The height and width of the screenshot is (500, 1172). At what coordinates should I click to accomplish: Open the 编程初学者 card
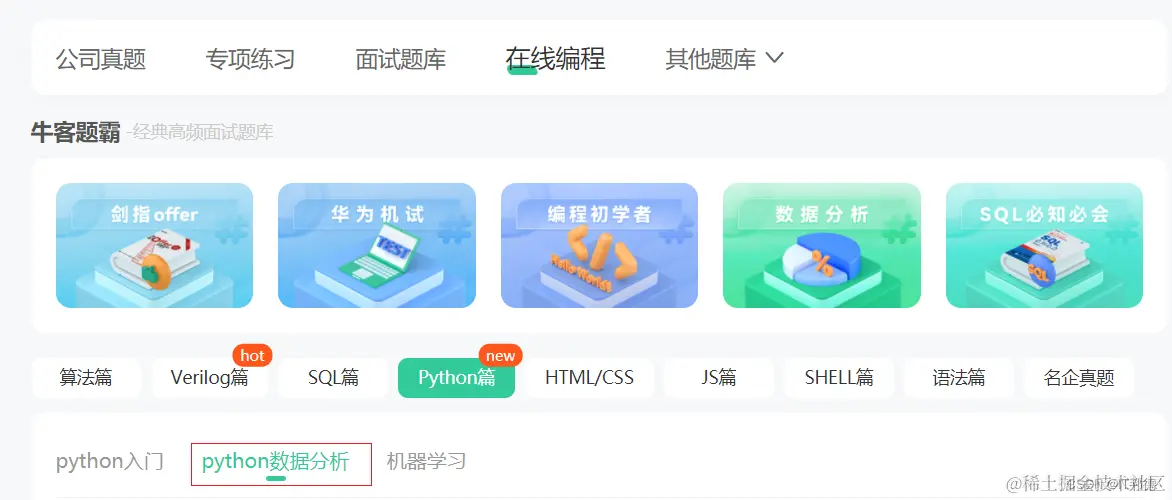click(x=599, y=245)
